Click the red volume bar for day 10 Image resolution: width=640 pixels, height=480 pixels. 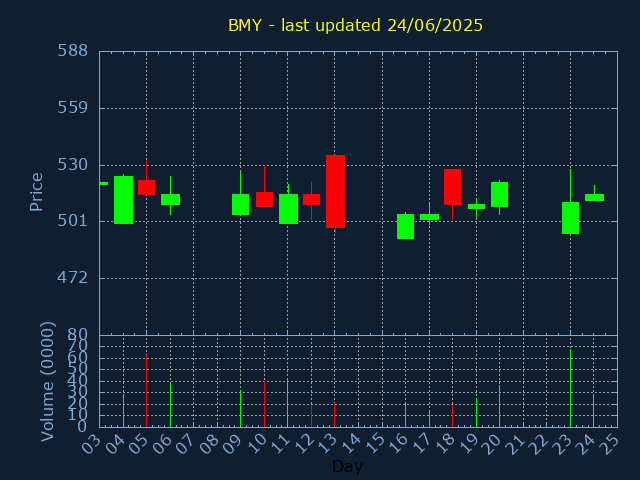click(264, 404)
